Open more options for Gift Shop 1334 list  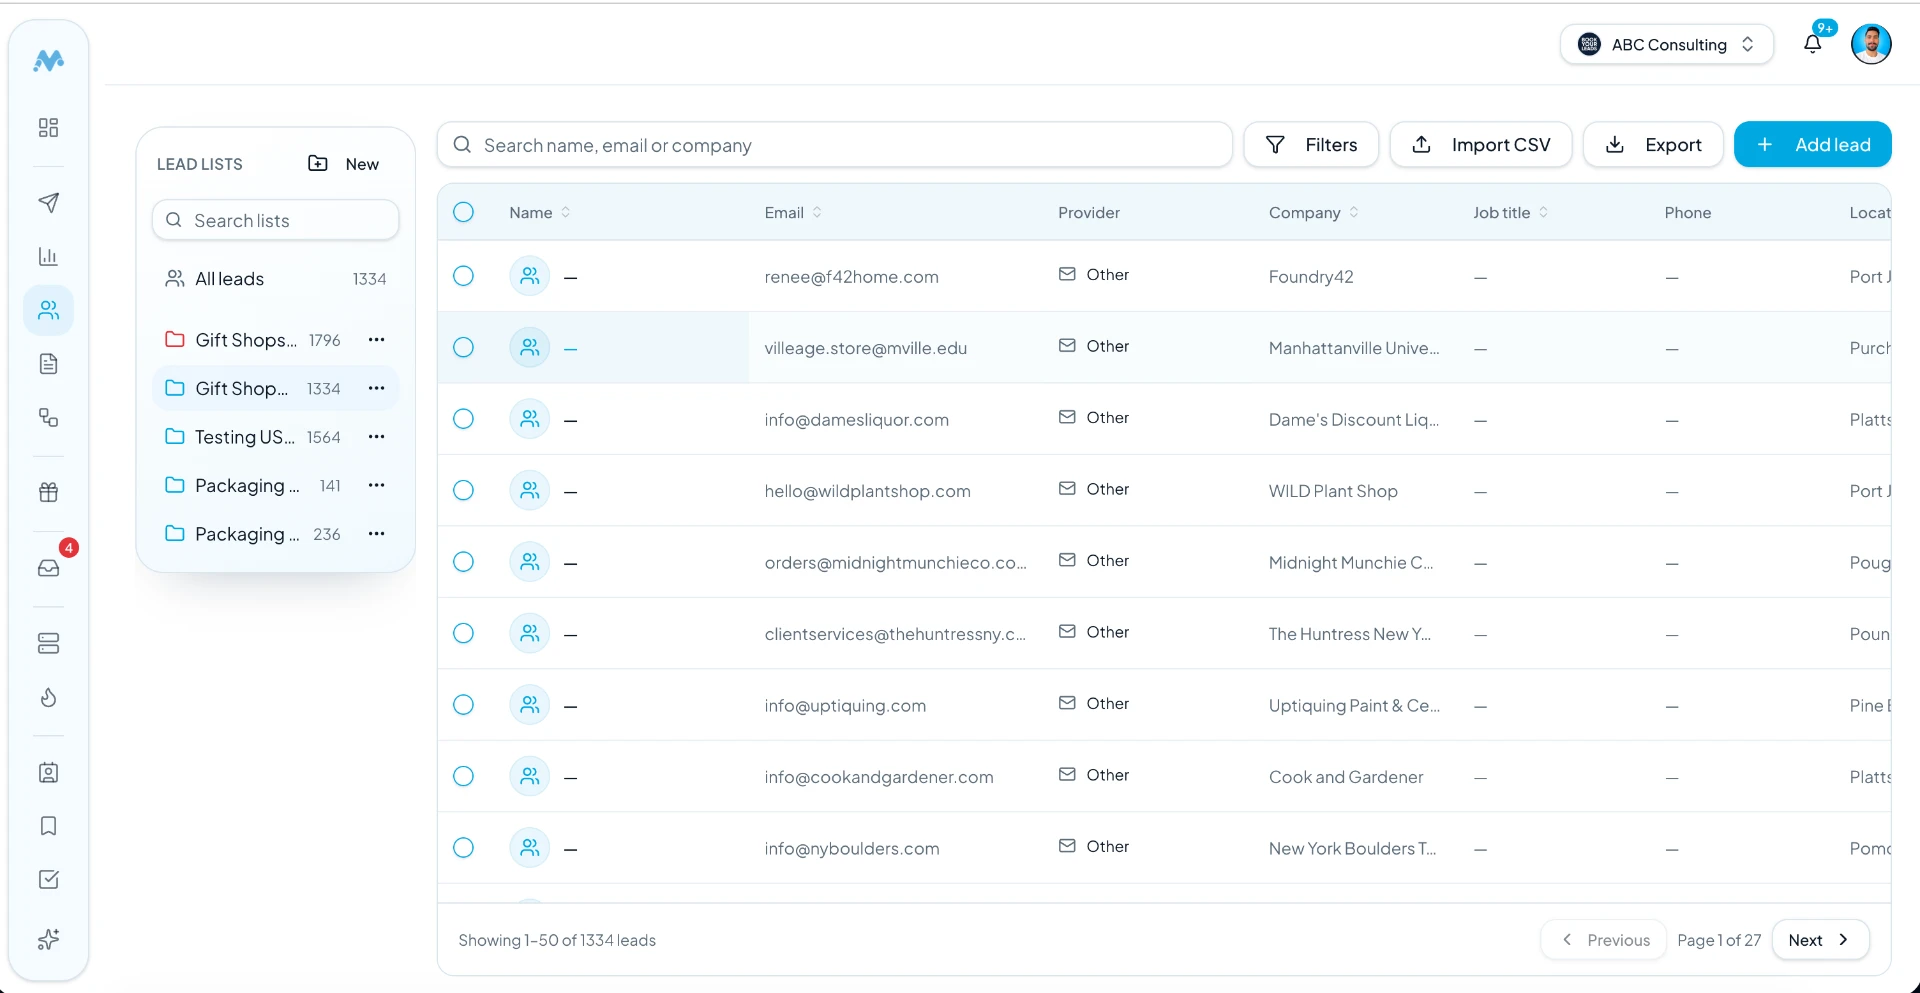376,388
